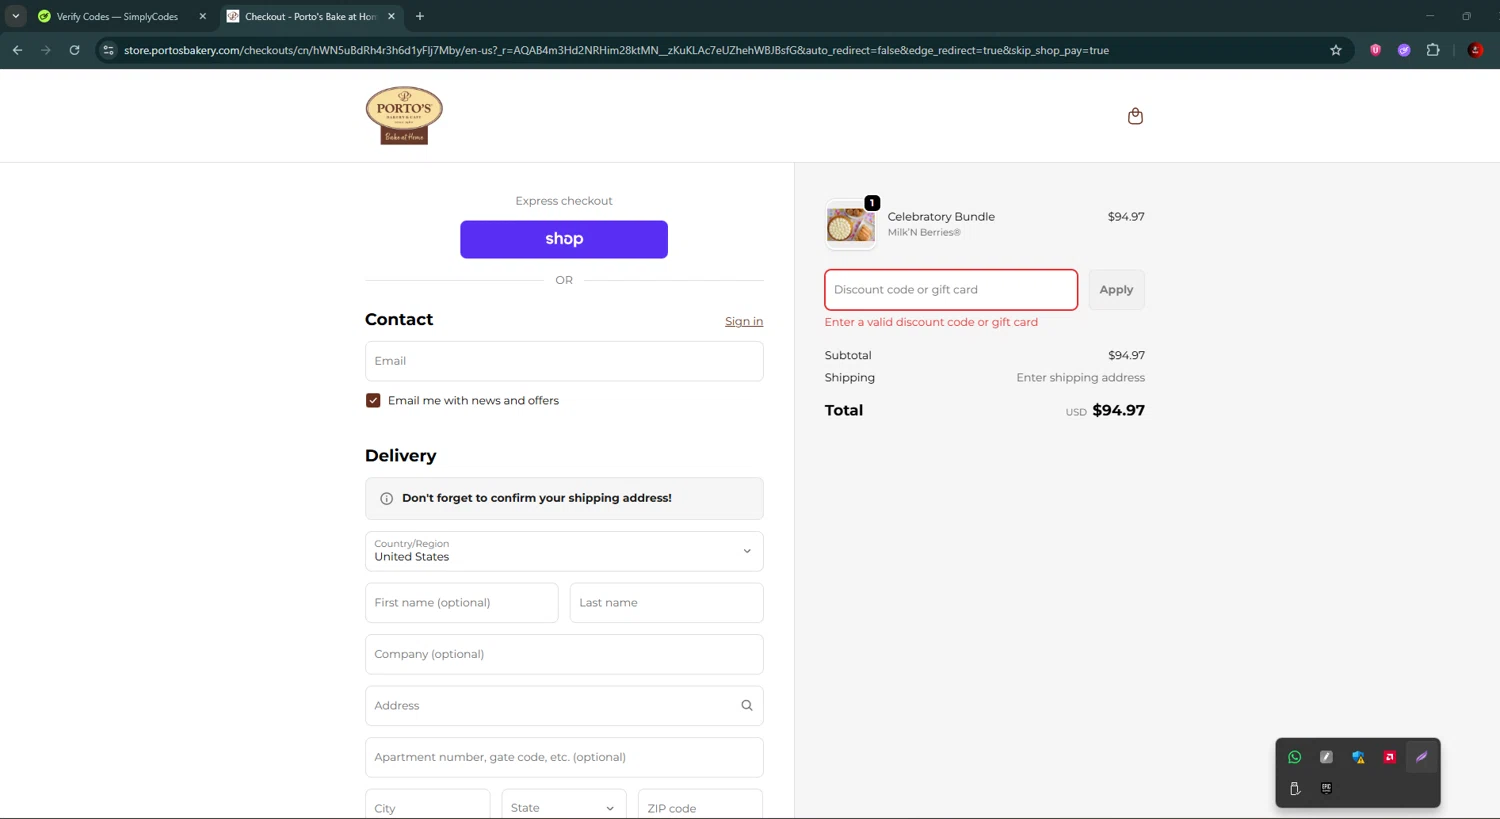The width and height of the screenshot is (1500, 819).
Task: Open WhatsApp from the system tray
Action: click(1295, 757)
